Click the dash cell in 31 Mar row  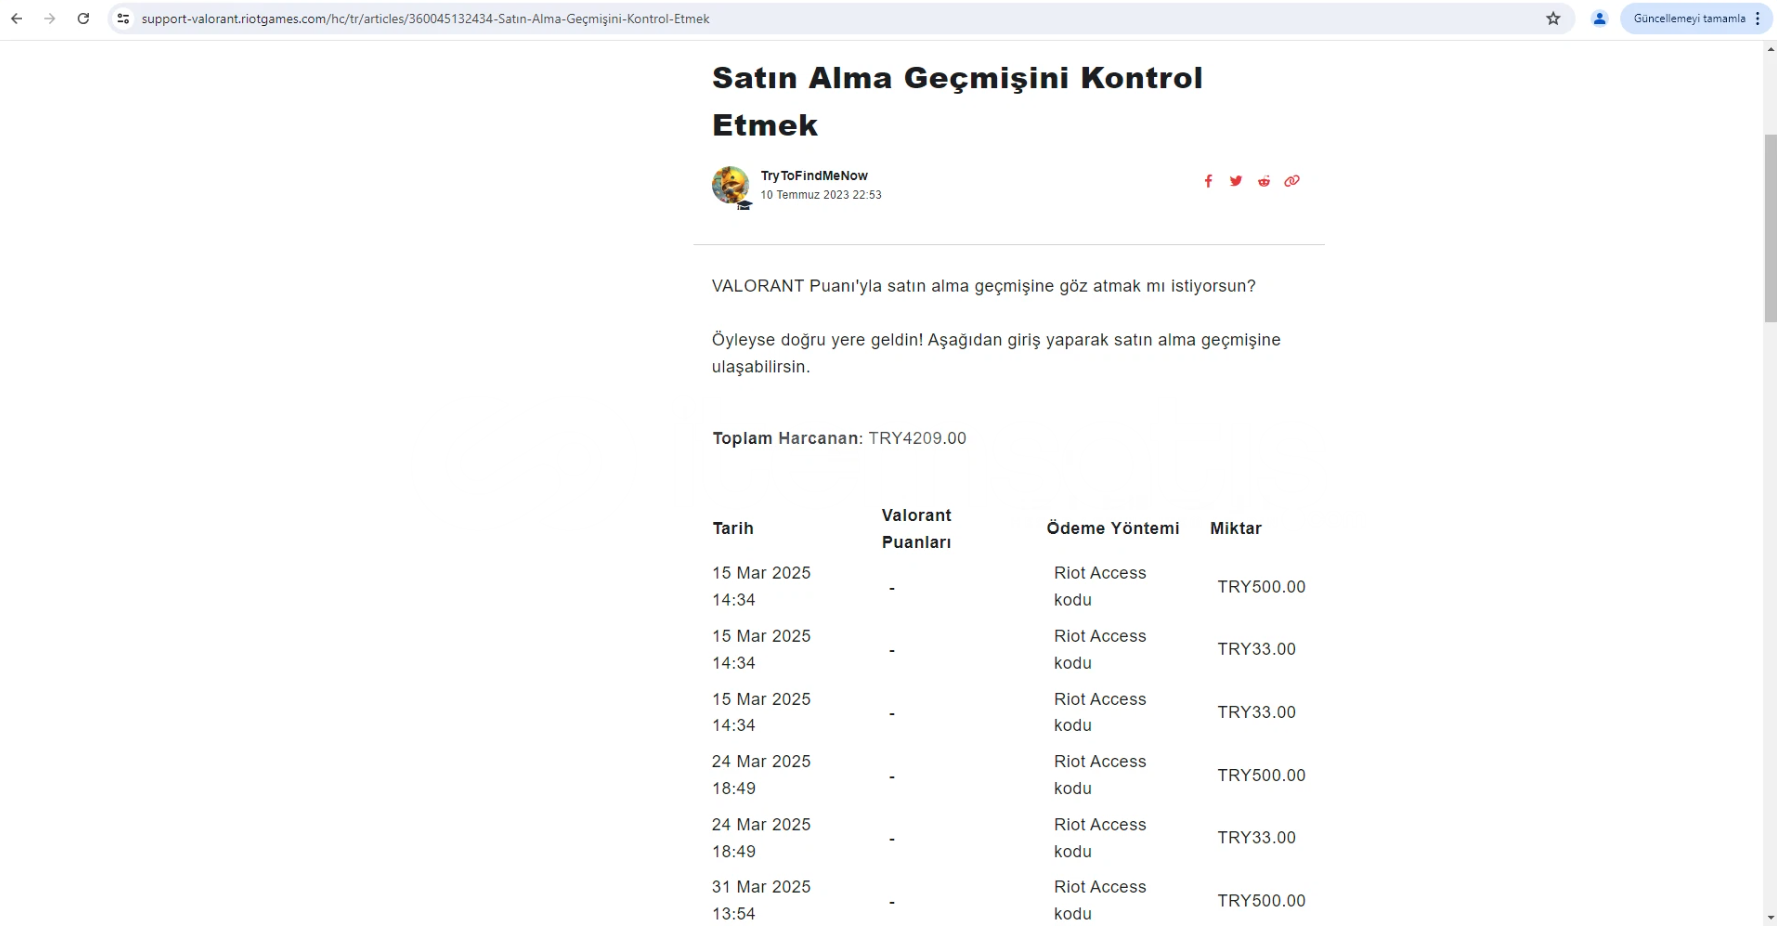point(892,902)
